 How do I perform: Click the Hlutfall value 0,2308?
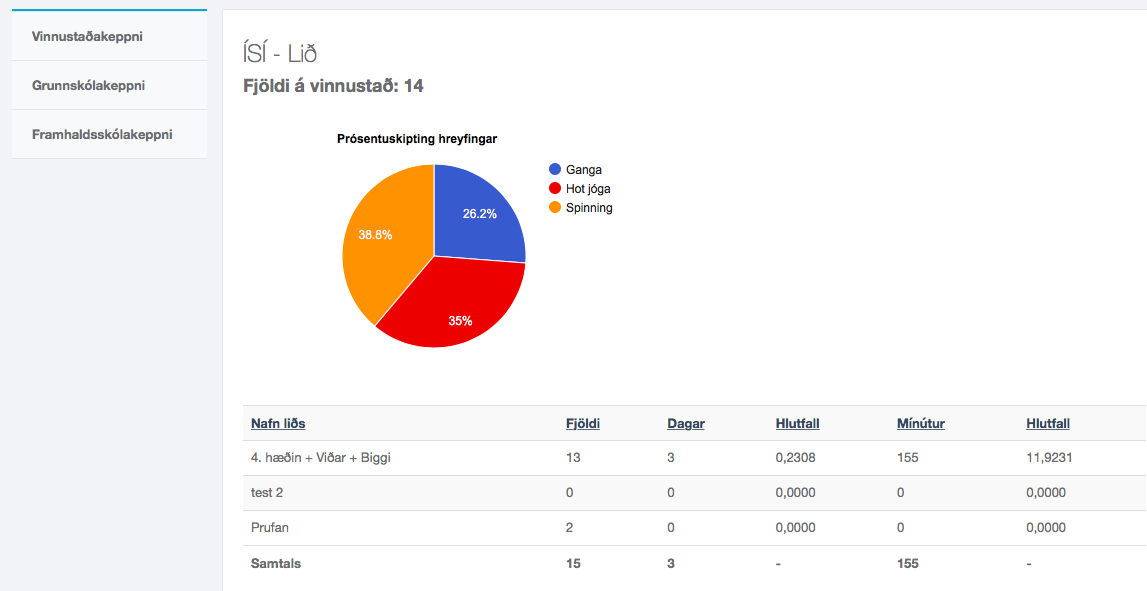796,458
